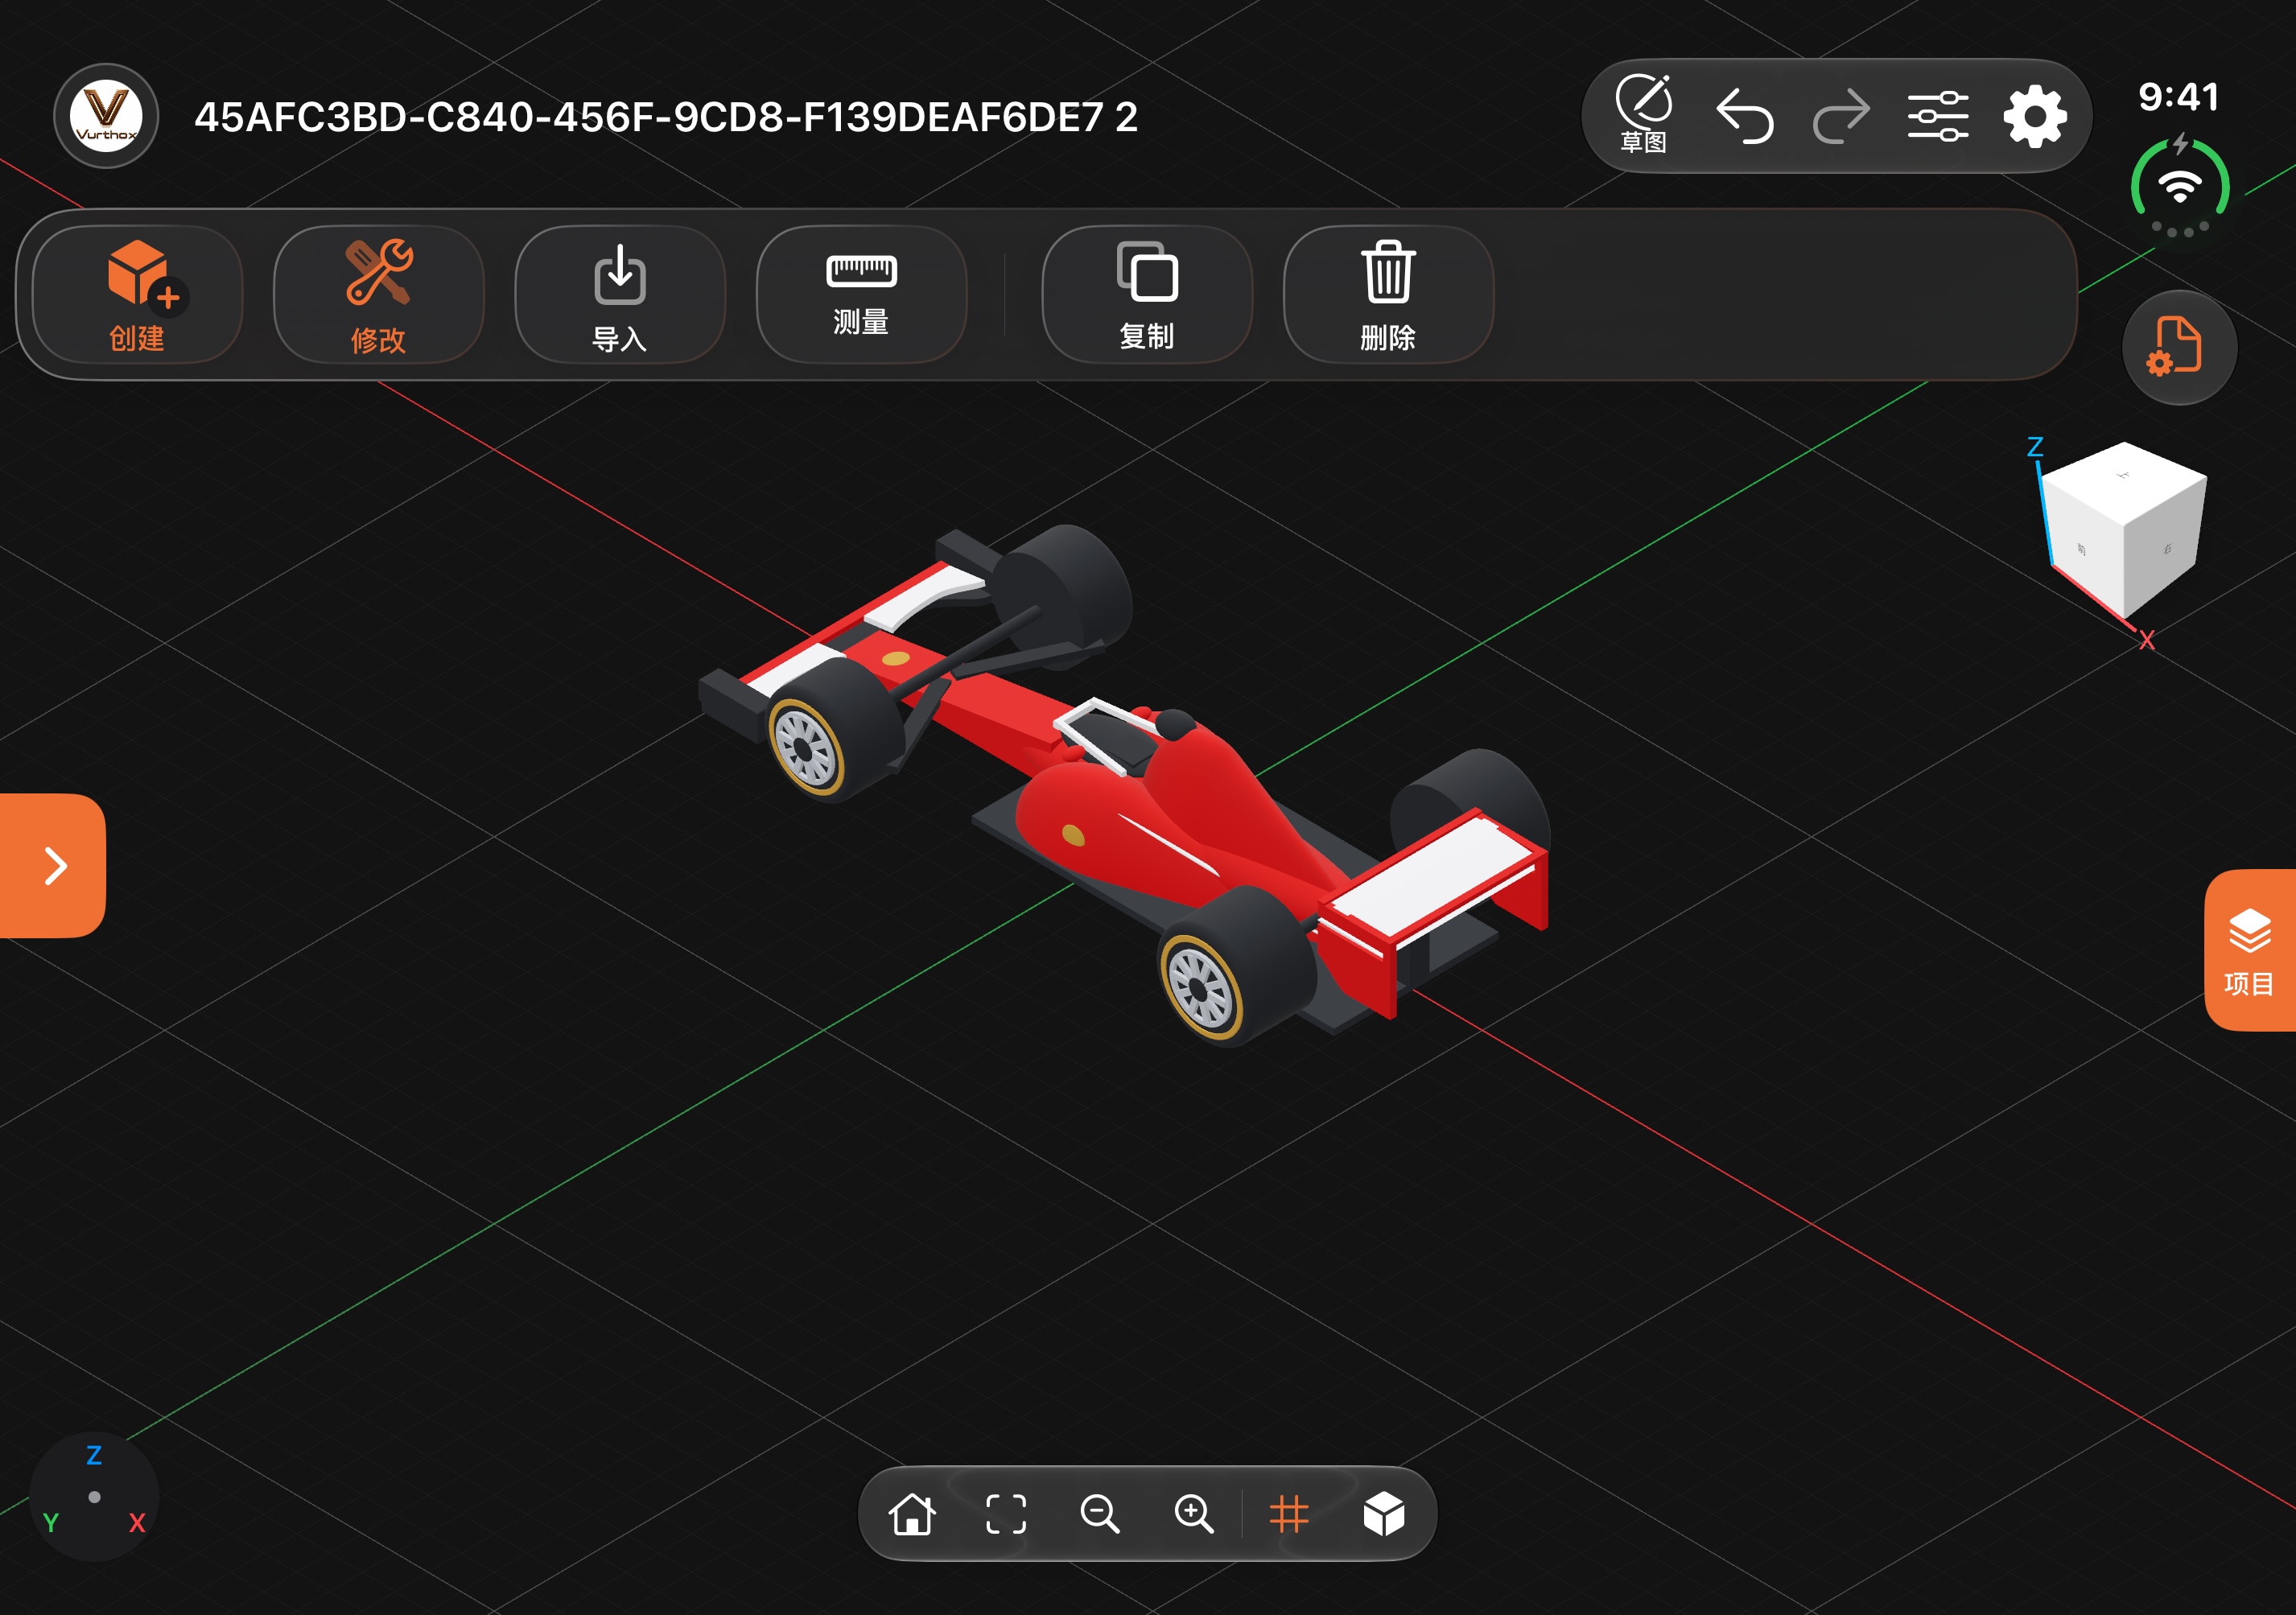Open the sliders adjustment panel
The width and height of the screenshot is (2296, 1615).
pyautogui.click(x=1938, y=116)
